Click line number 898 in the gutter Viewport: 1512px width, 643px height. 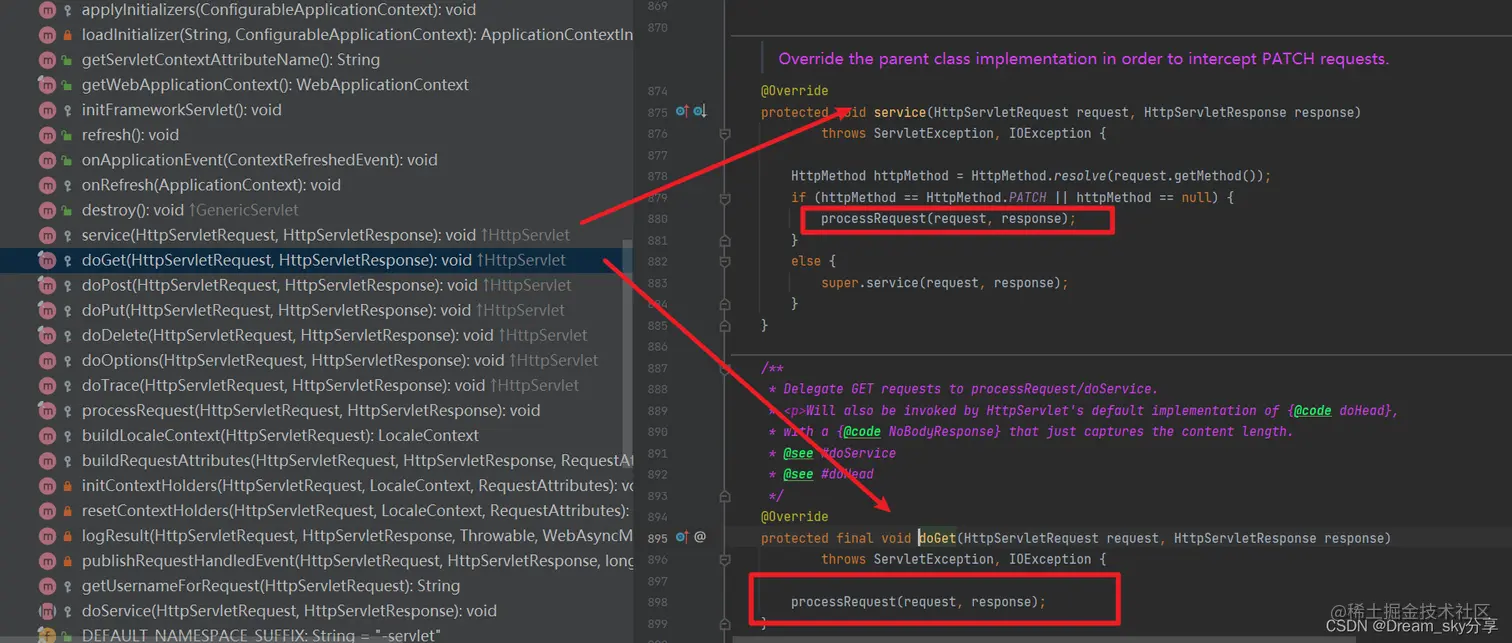[x=657, y=602]
